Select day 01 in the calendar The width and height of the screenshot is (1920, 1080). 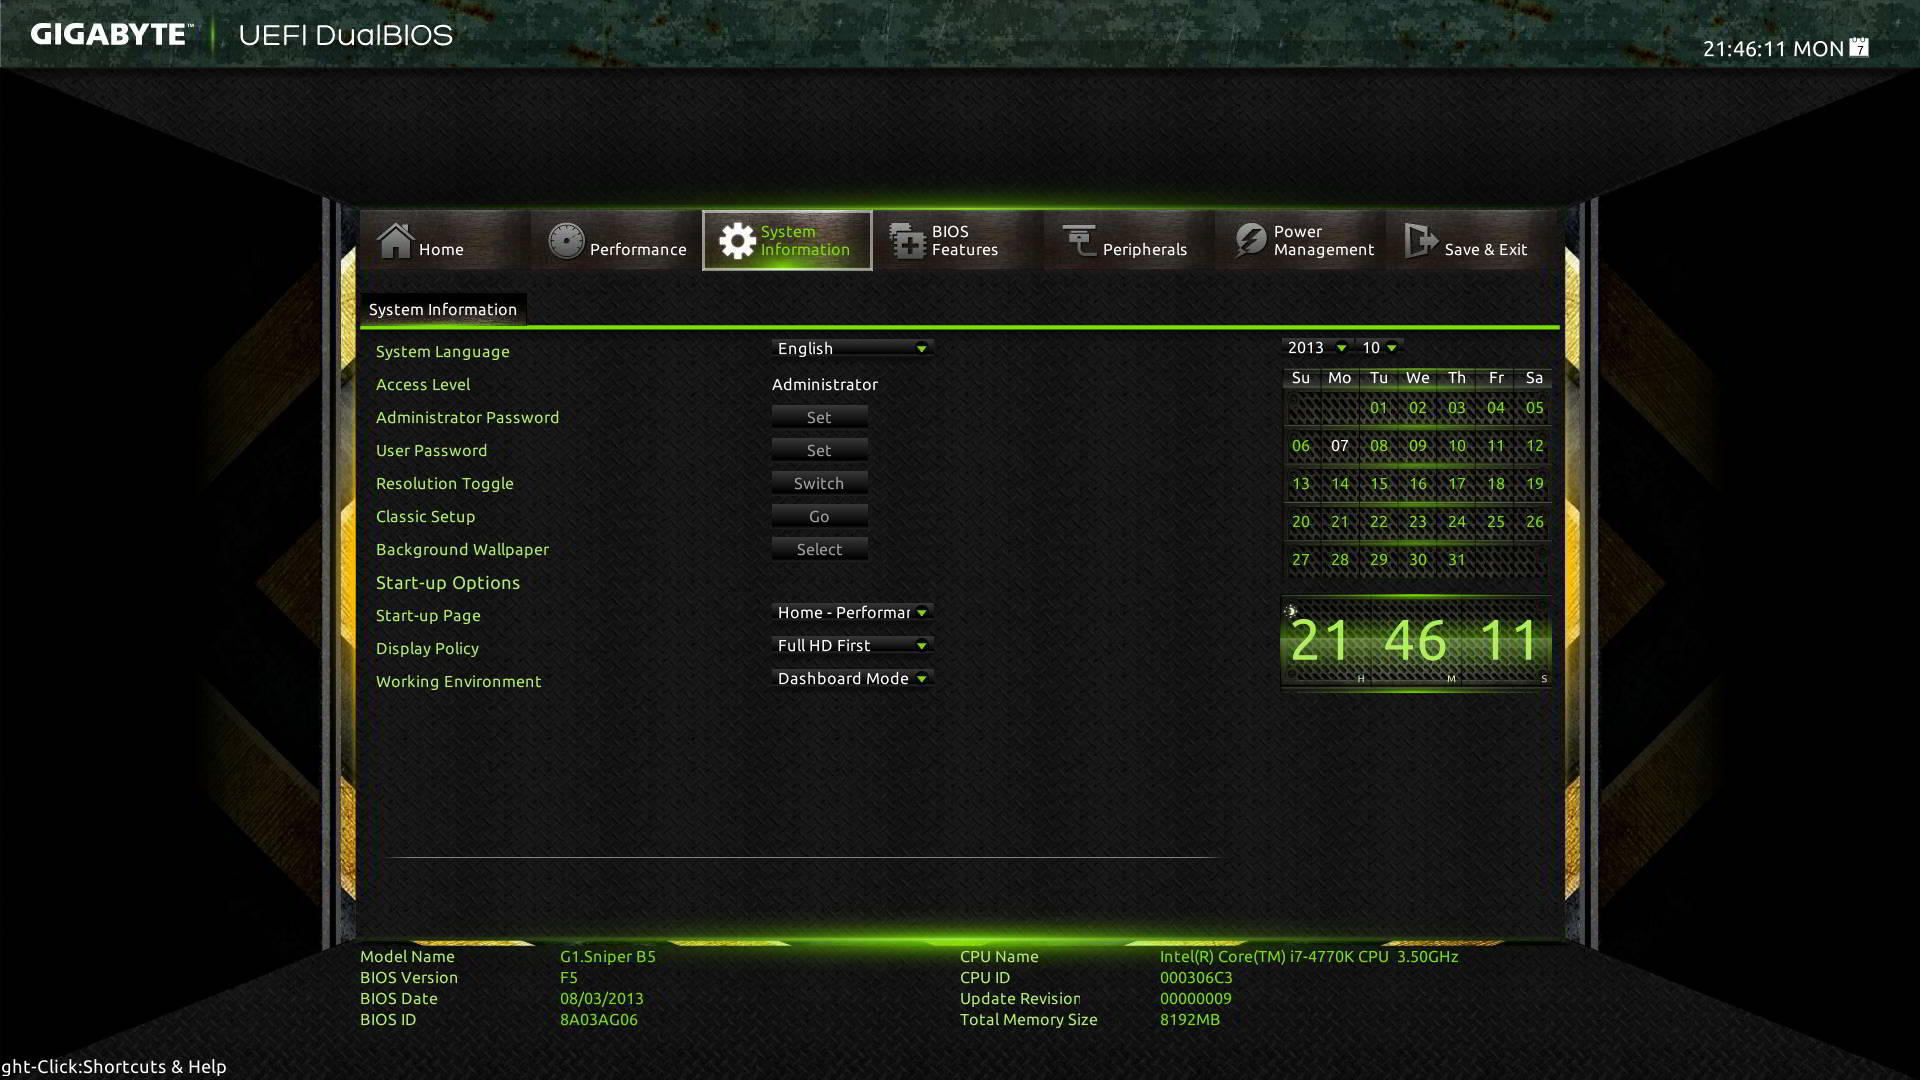pyautogui.click(x=1379, y=407)
